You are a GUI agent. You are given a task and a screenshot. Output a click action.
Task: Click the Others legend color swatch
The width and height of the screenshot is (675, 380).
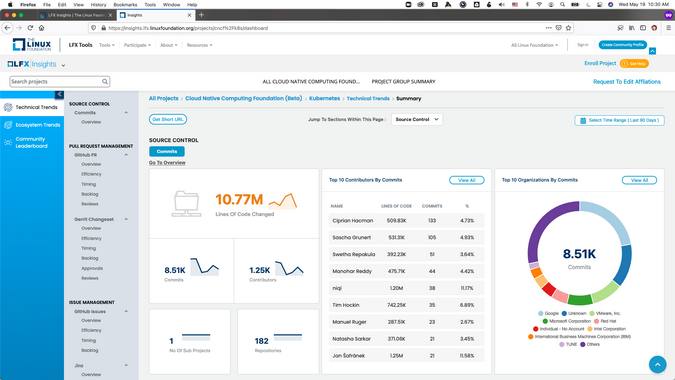pos(582,344)
